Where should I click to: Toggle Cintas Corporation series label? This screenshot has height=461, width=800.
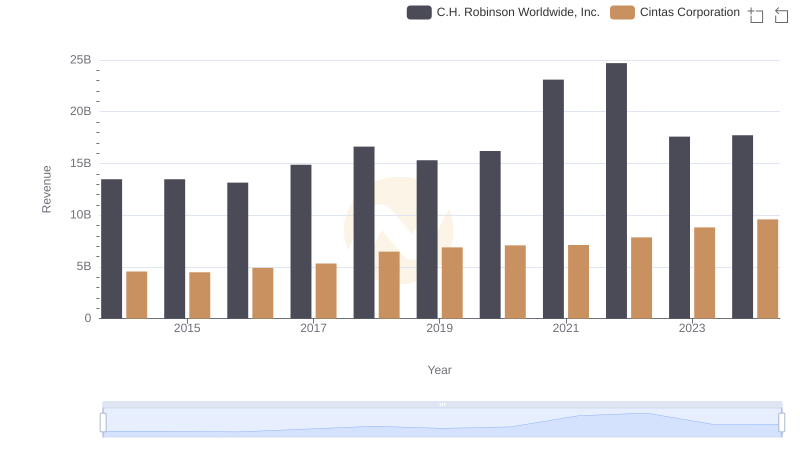pos(689,12)
